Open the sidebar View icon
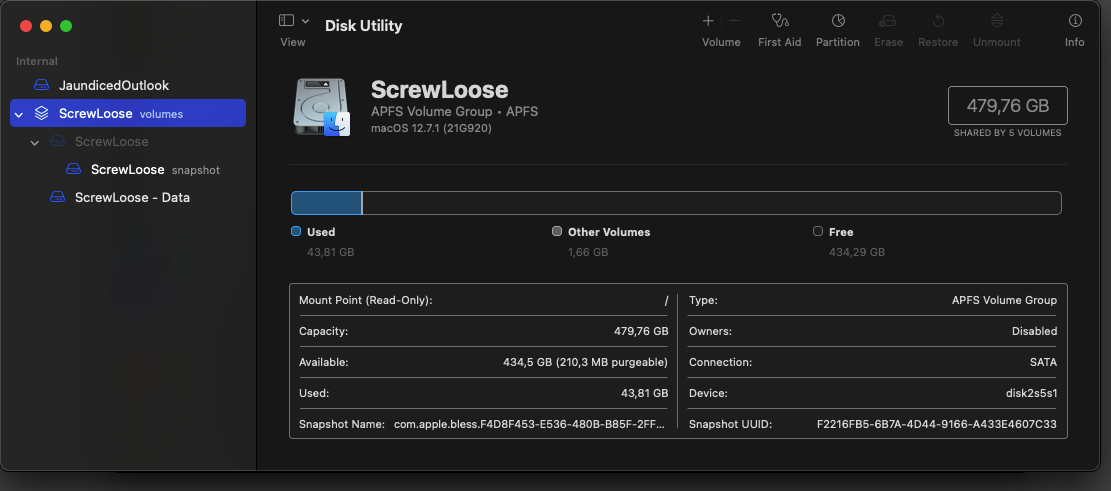1111x491 pixels. tap(286, 21)
